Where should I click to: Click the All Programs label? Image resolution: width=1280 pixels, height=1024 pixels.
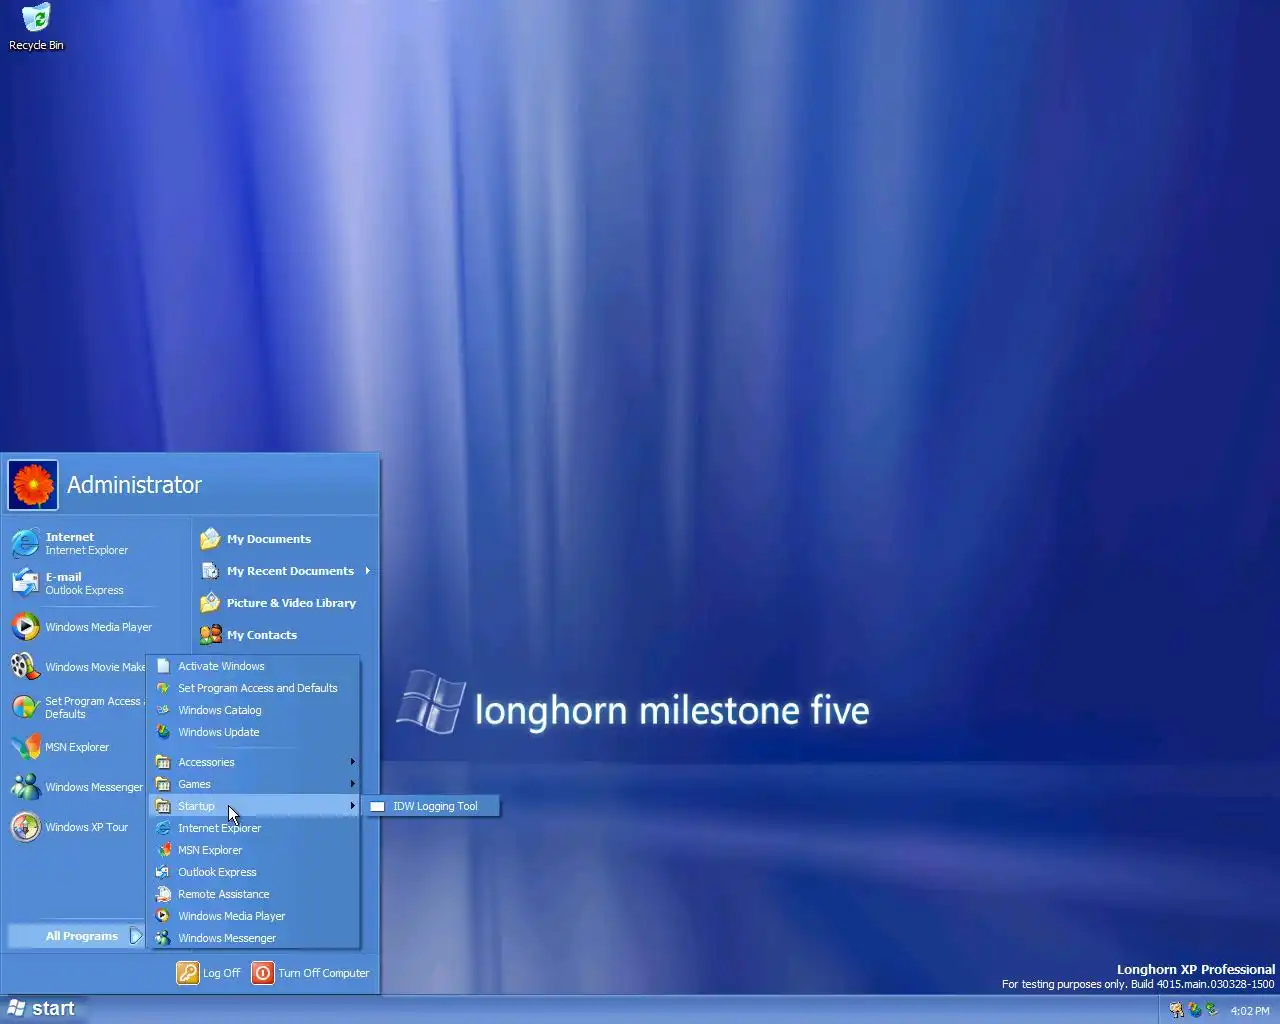click(81, 936)
